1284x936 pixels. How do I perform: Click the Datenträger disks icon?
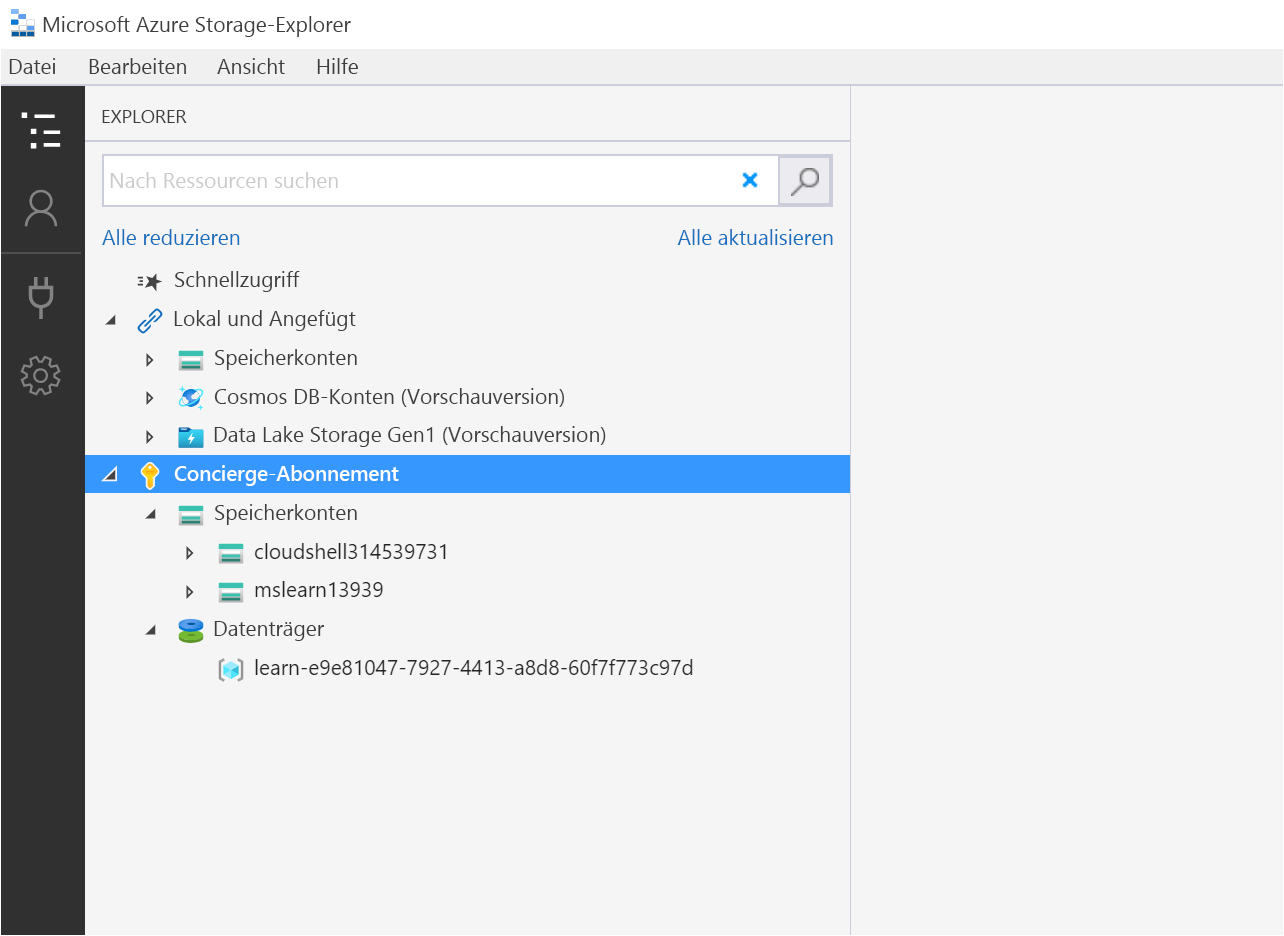(x=190, y=630)
